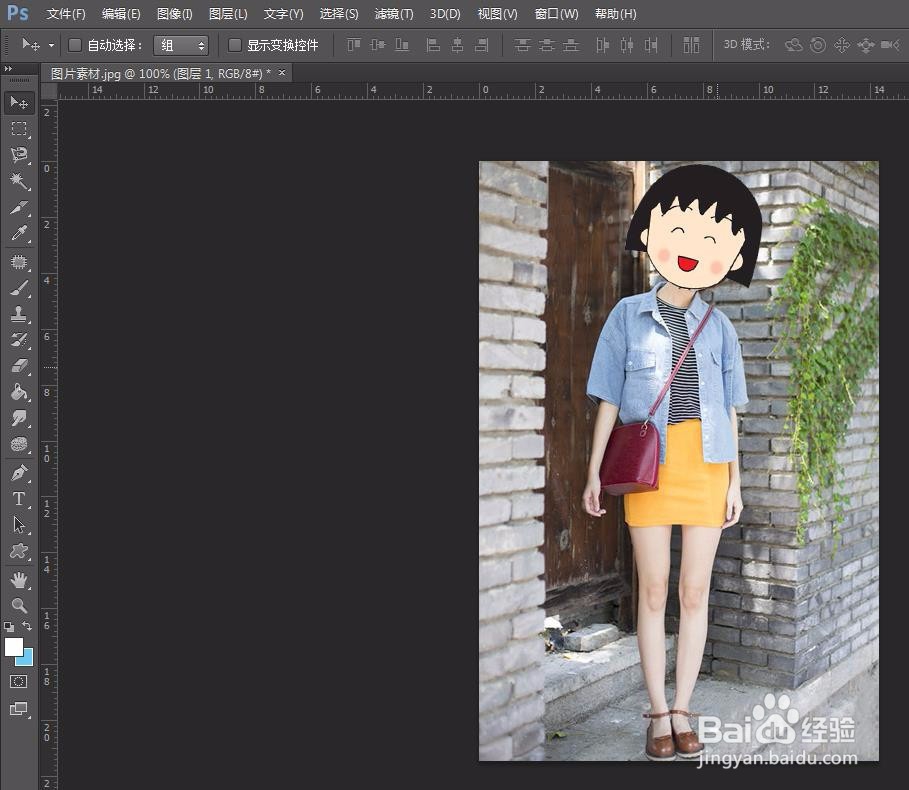Click distribute top edges button
The width and height of the screenshot is (909, 790).
click(522, 45)
